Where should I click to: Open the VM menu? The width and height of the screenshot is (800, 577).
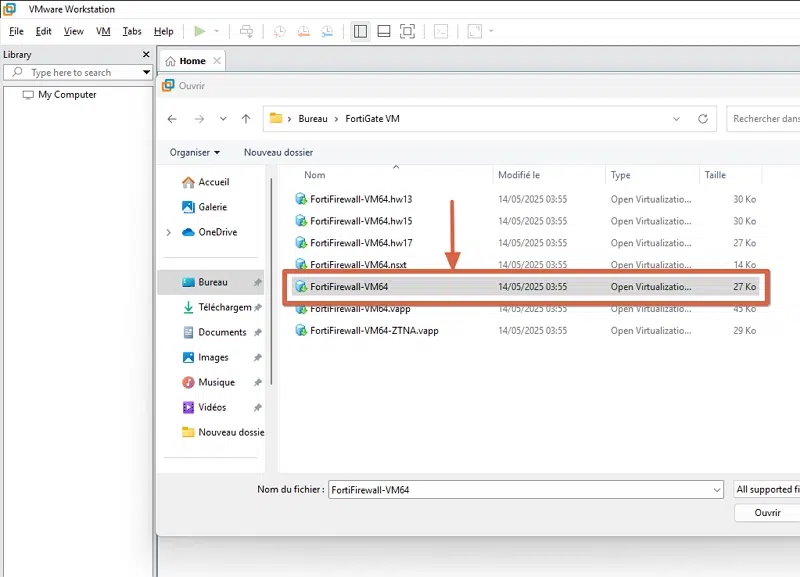pos(103,32)
